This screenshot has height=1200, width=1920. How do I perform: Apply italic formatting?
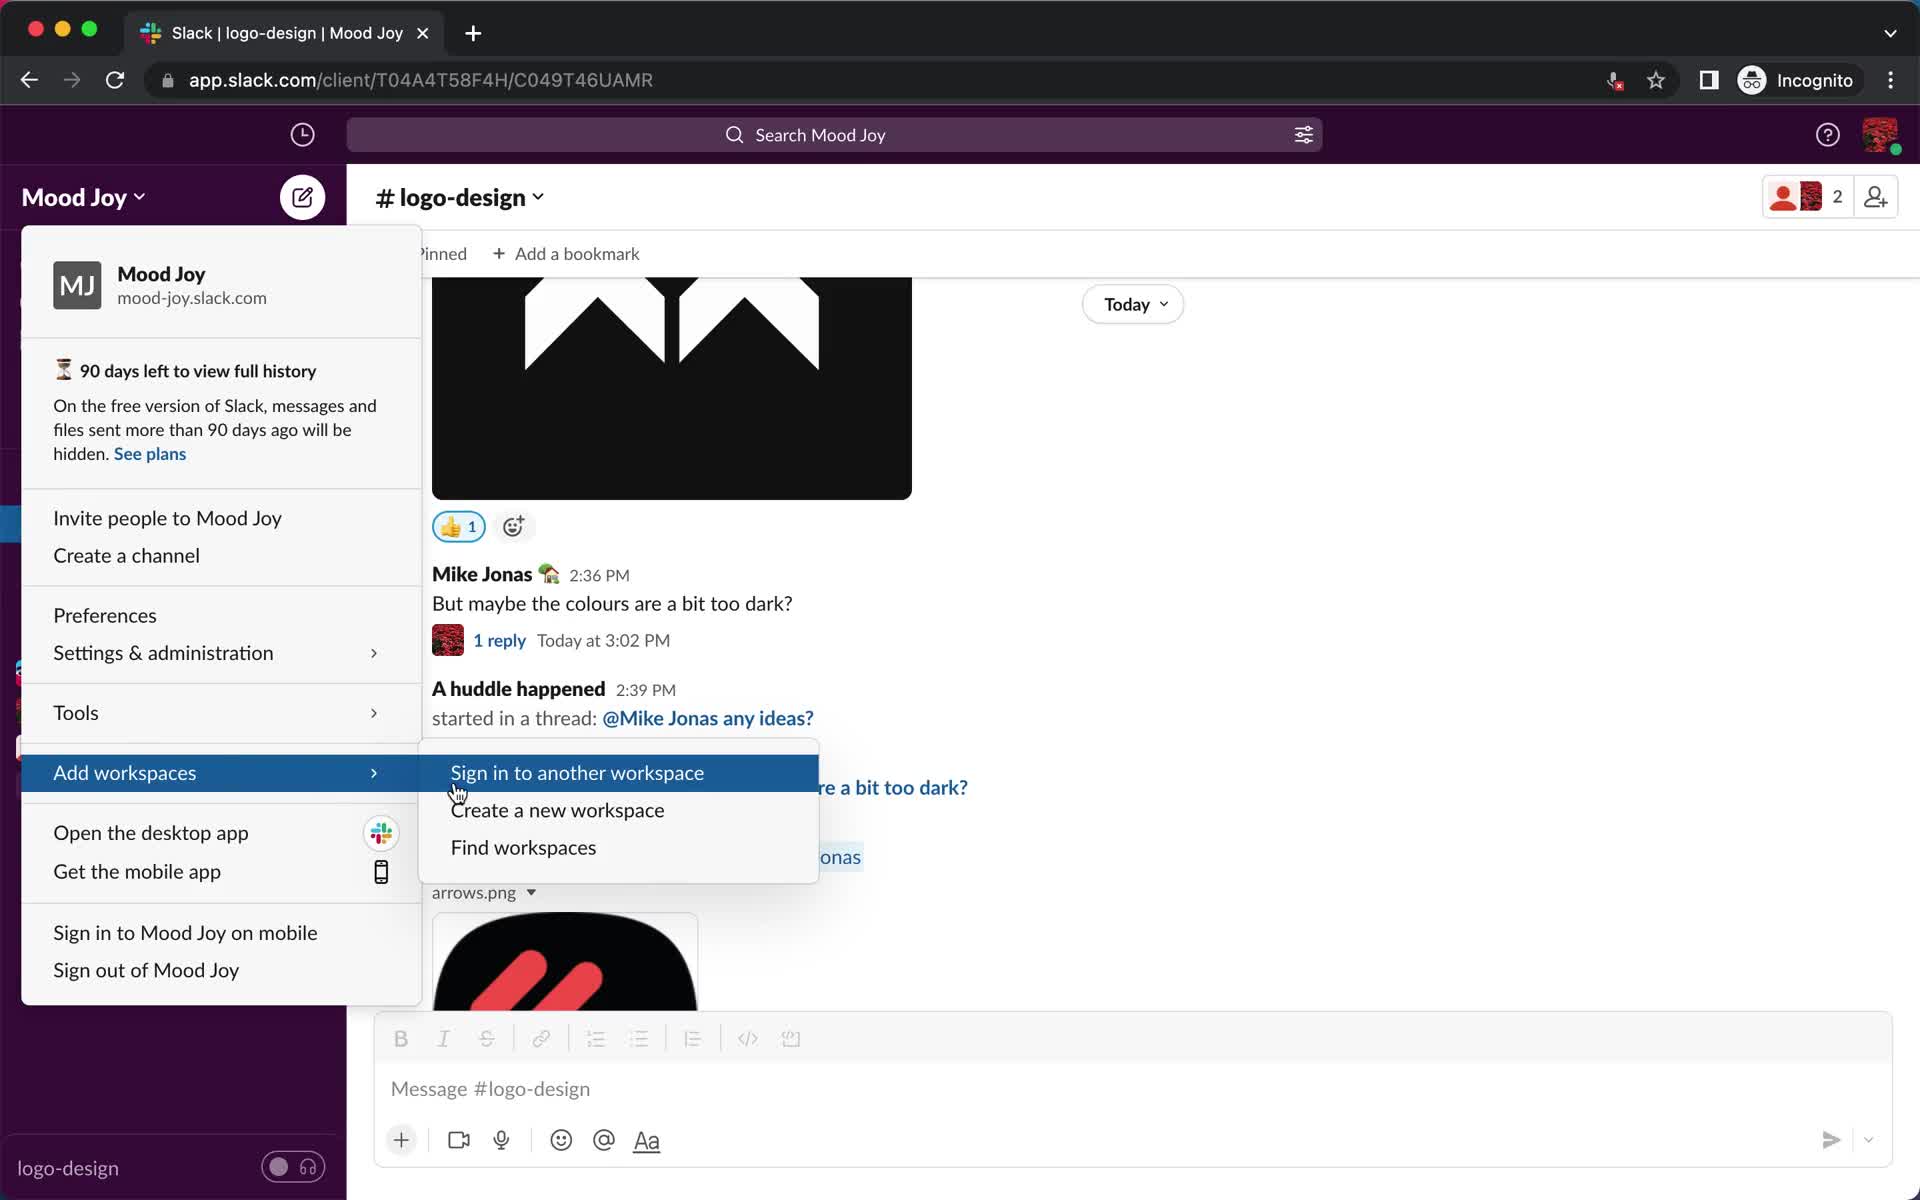pos(443,1039)
